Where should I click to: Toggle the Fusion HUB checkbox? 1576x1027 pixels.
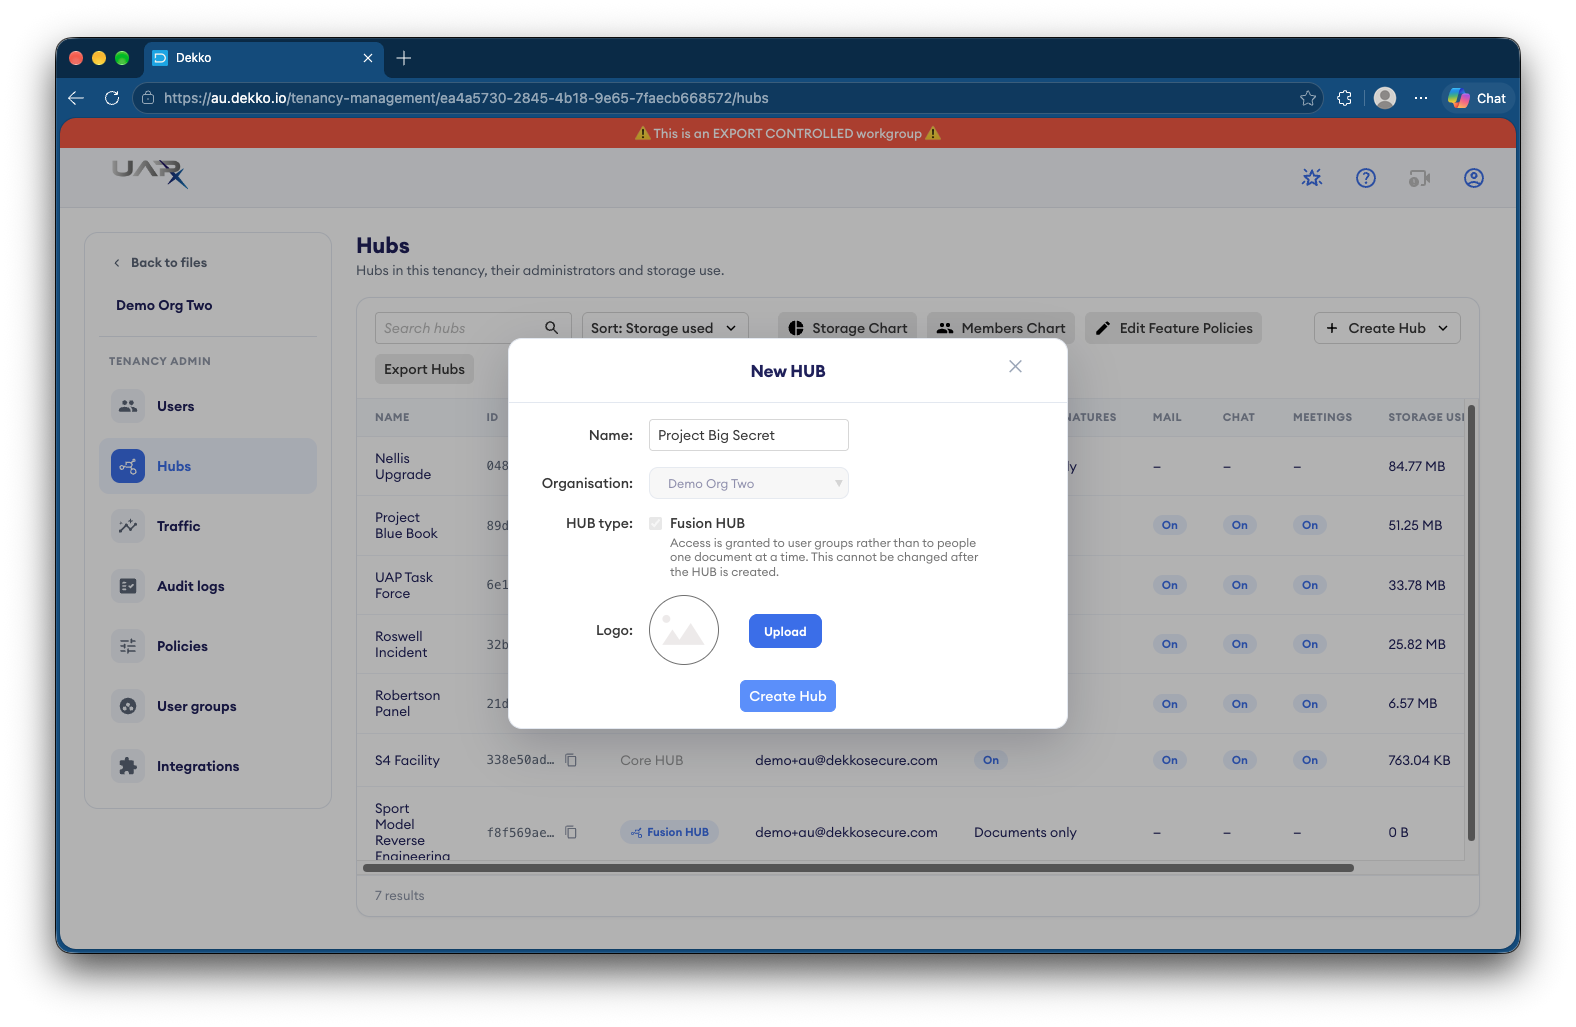pos(656,523)
